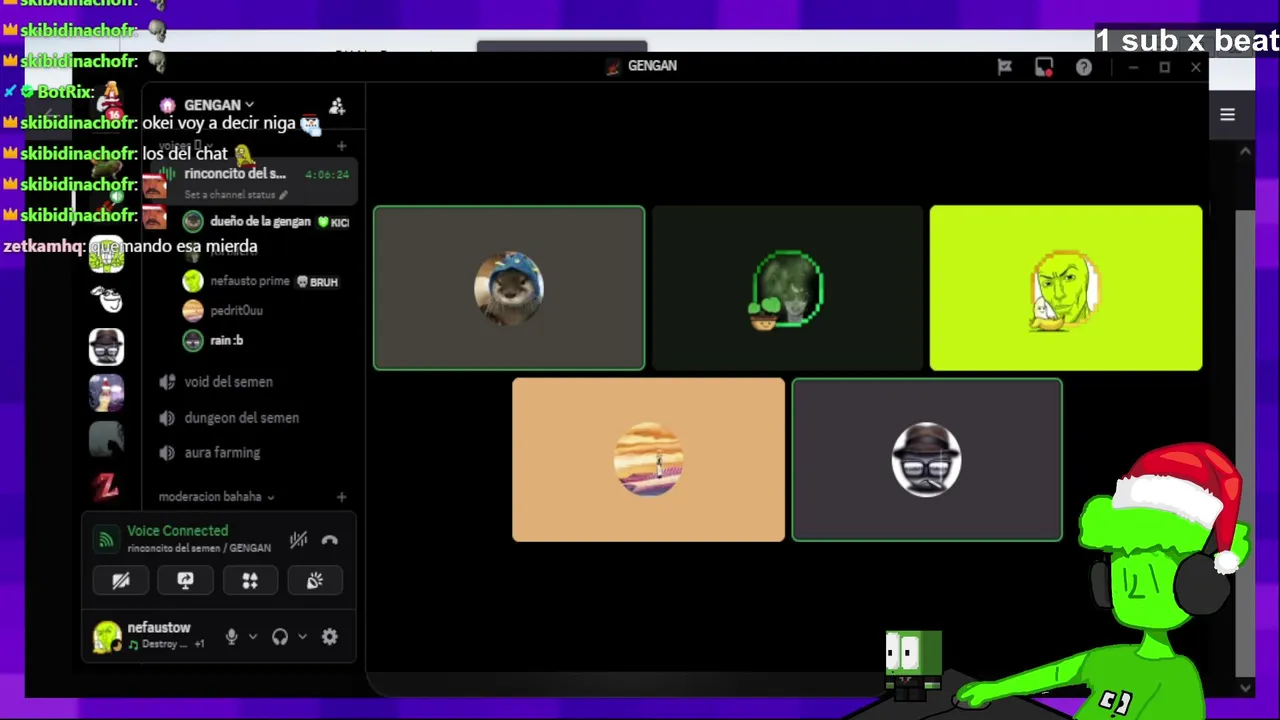Viewport: 1280px width, 720px height.
Task: Click the BRUH tag next to nefausto prime
Action: [317, 282]
